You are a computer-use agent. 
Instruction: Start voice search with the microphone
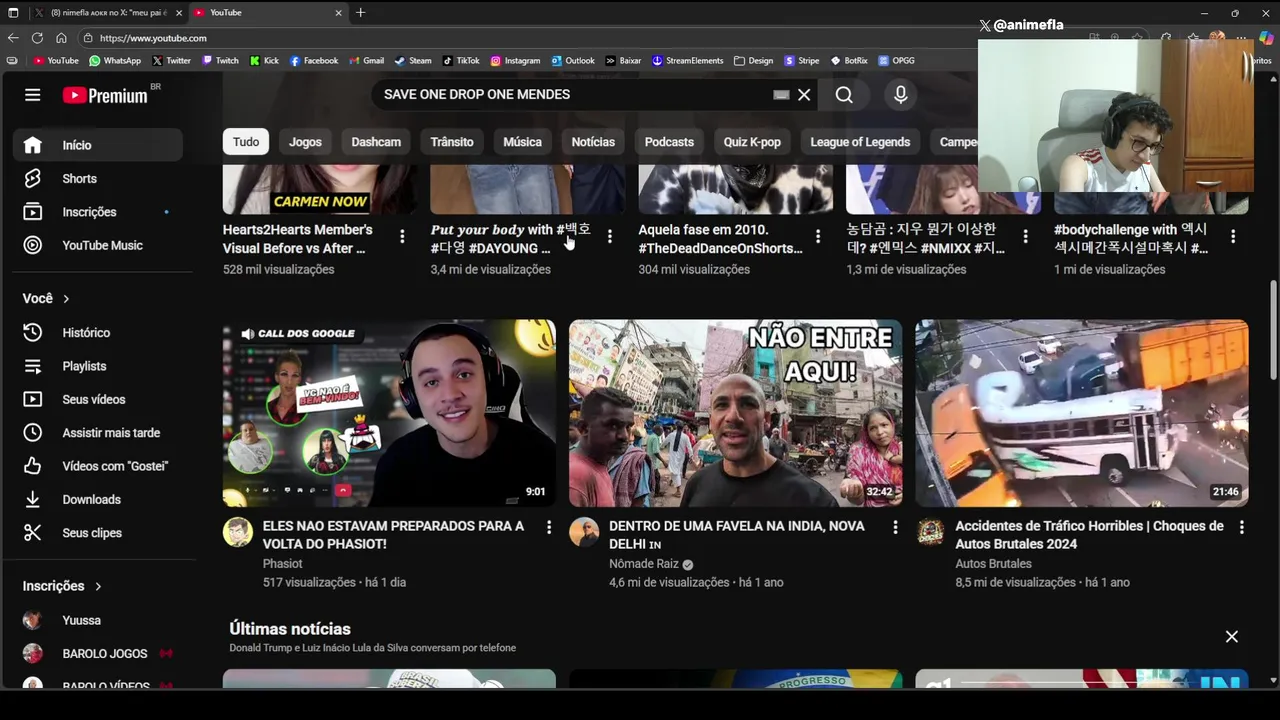pyautogui.click(x=901, y=95)
